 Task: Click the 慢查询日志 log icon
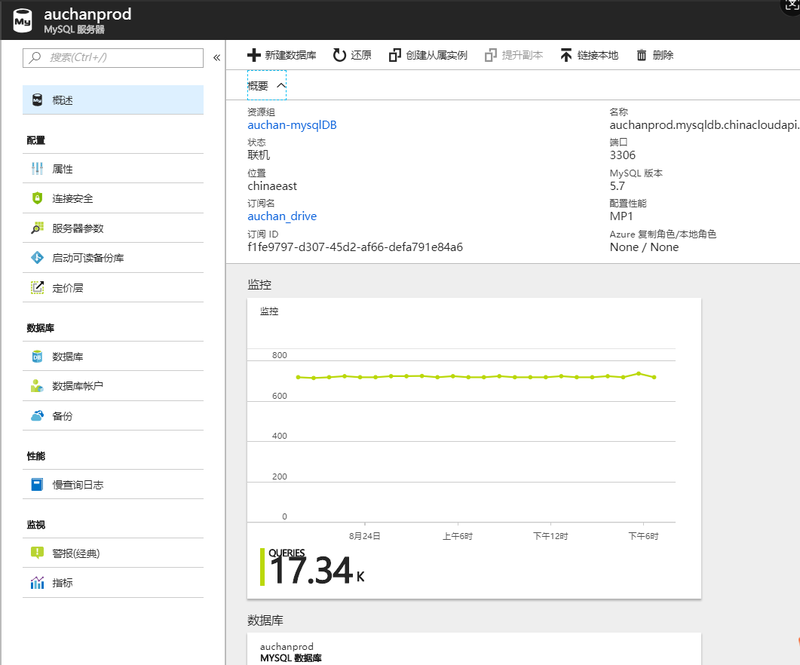(37, 484)
